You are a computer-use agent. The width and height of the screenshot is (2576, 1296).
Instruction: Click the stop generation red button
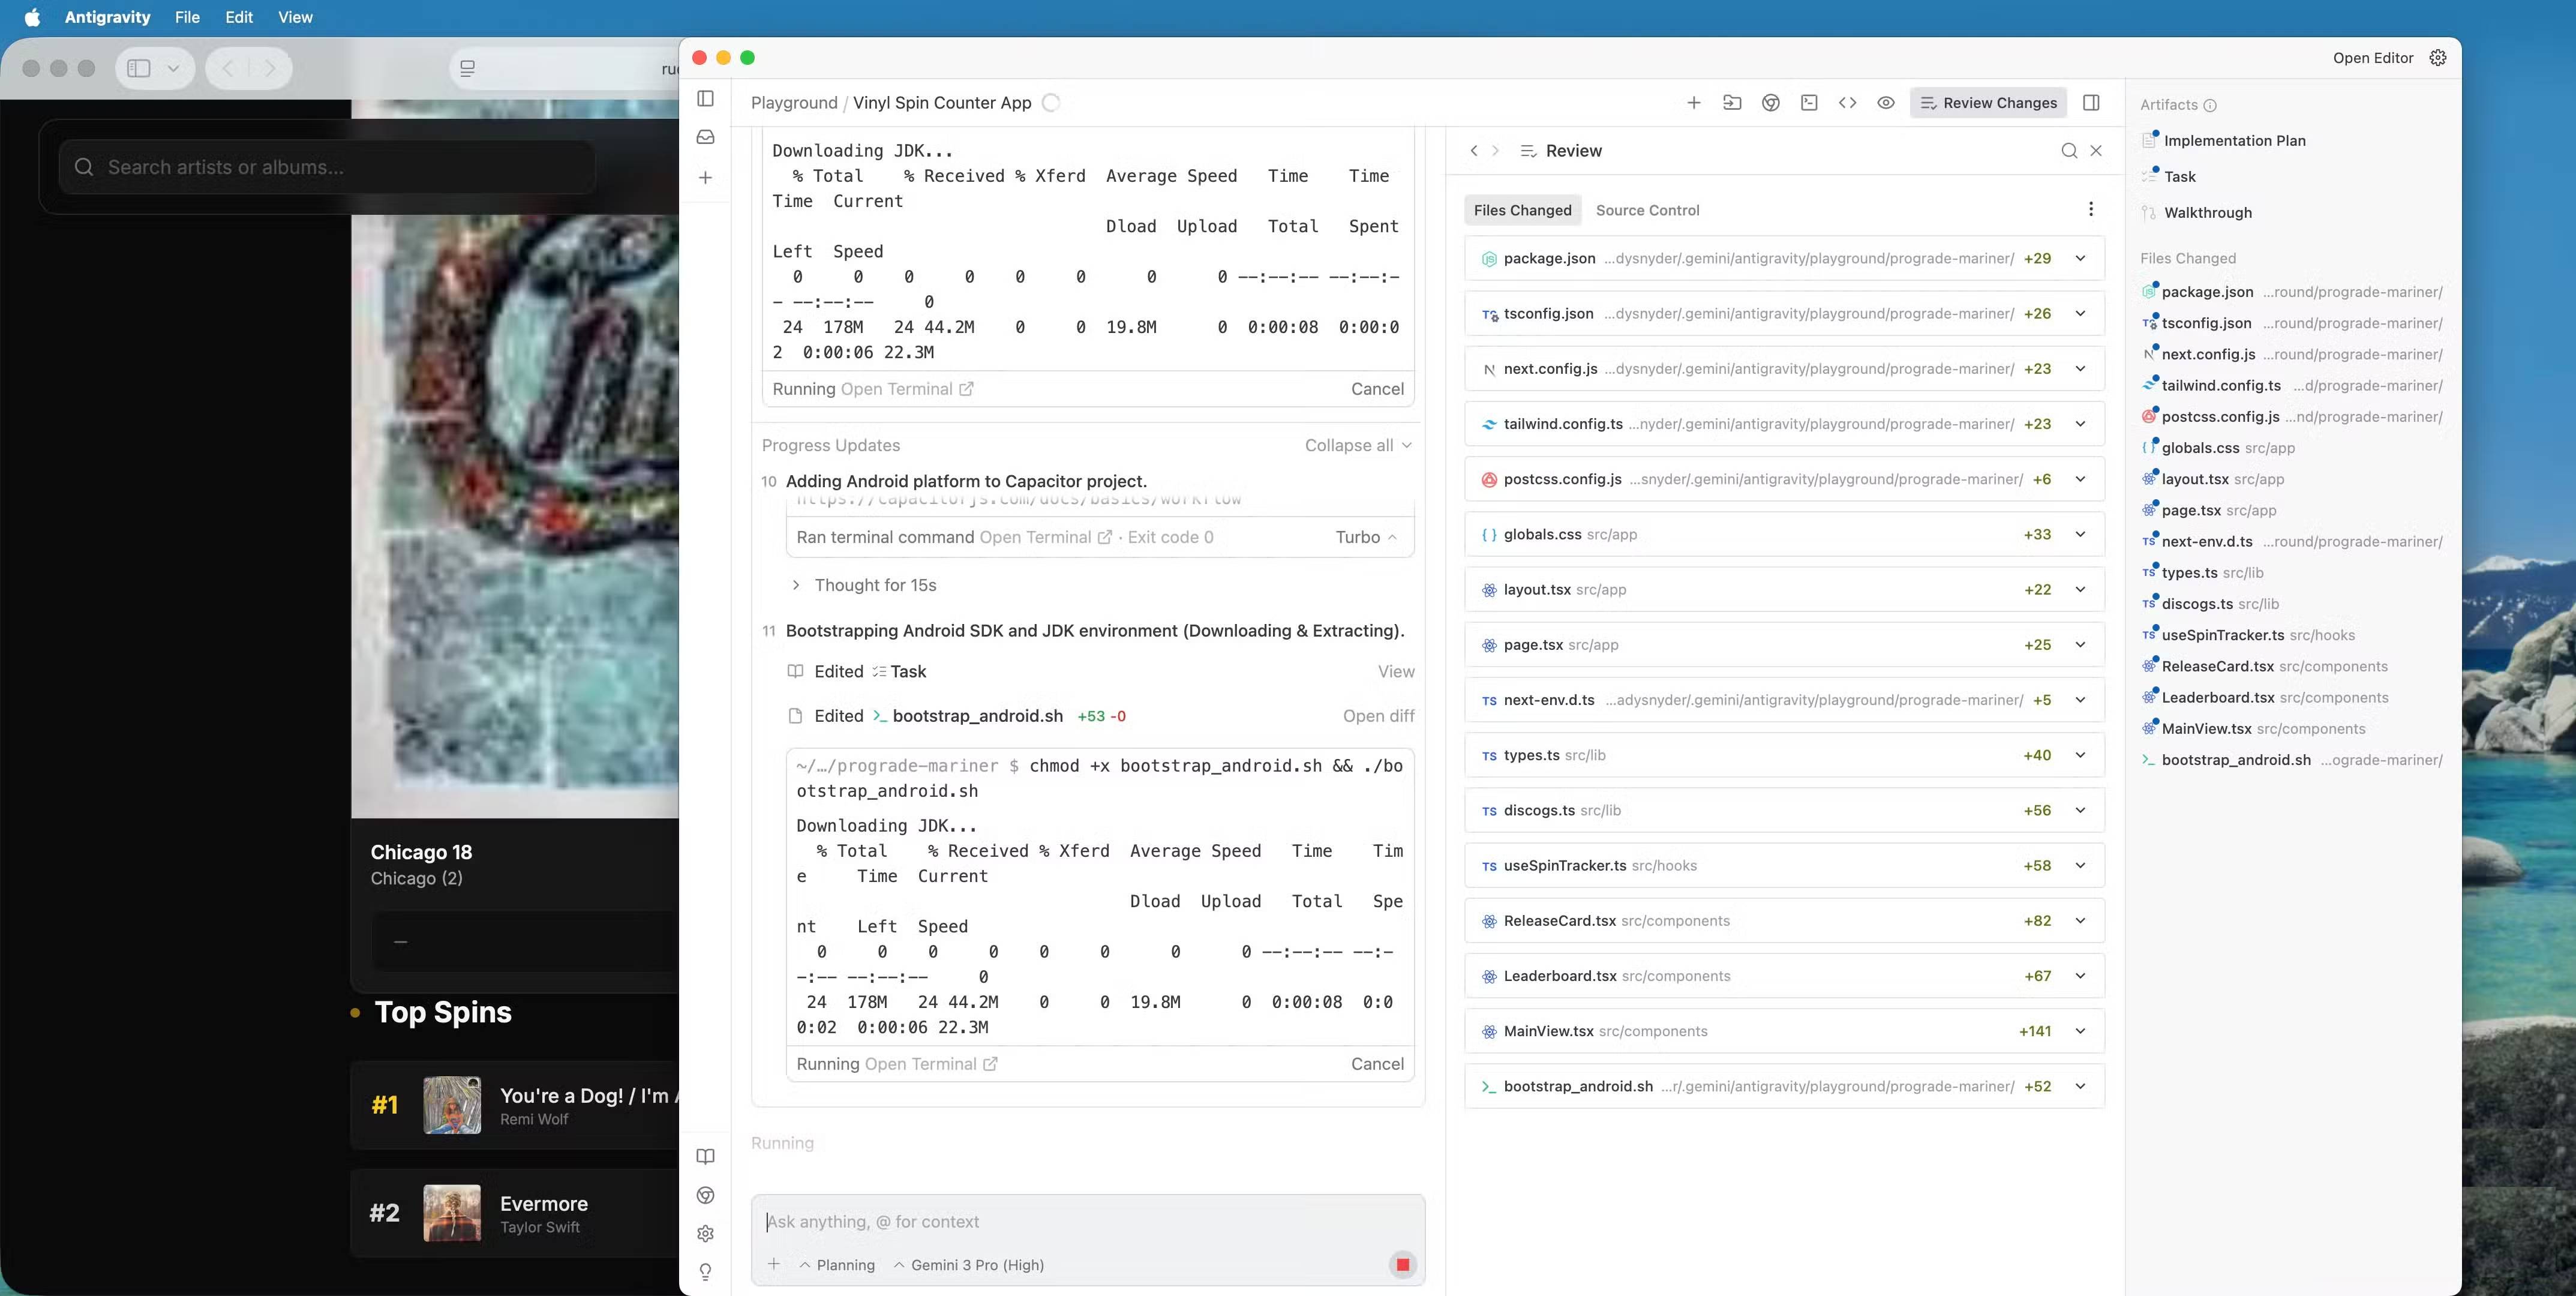(x=1402, y=1265)
